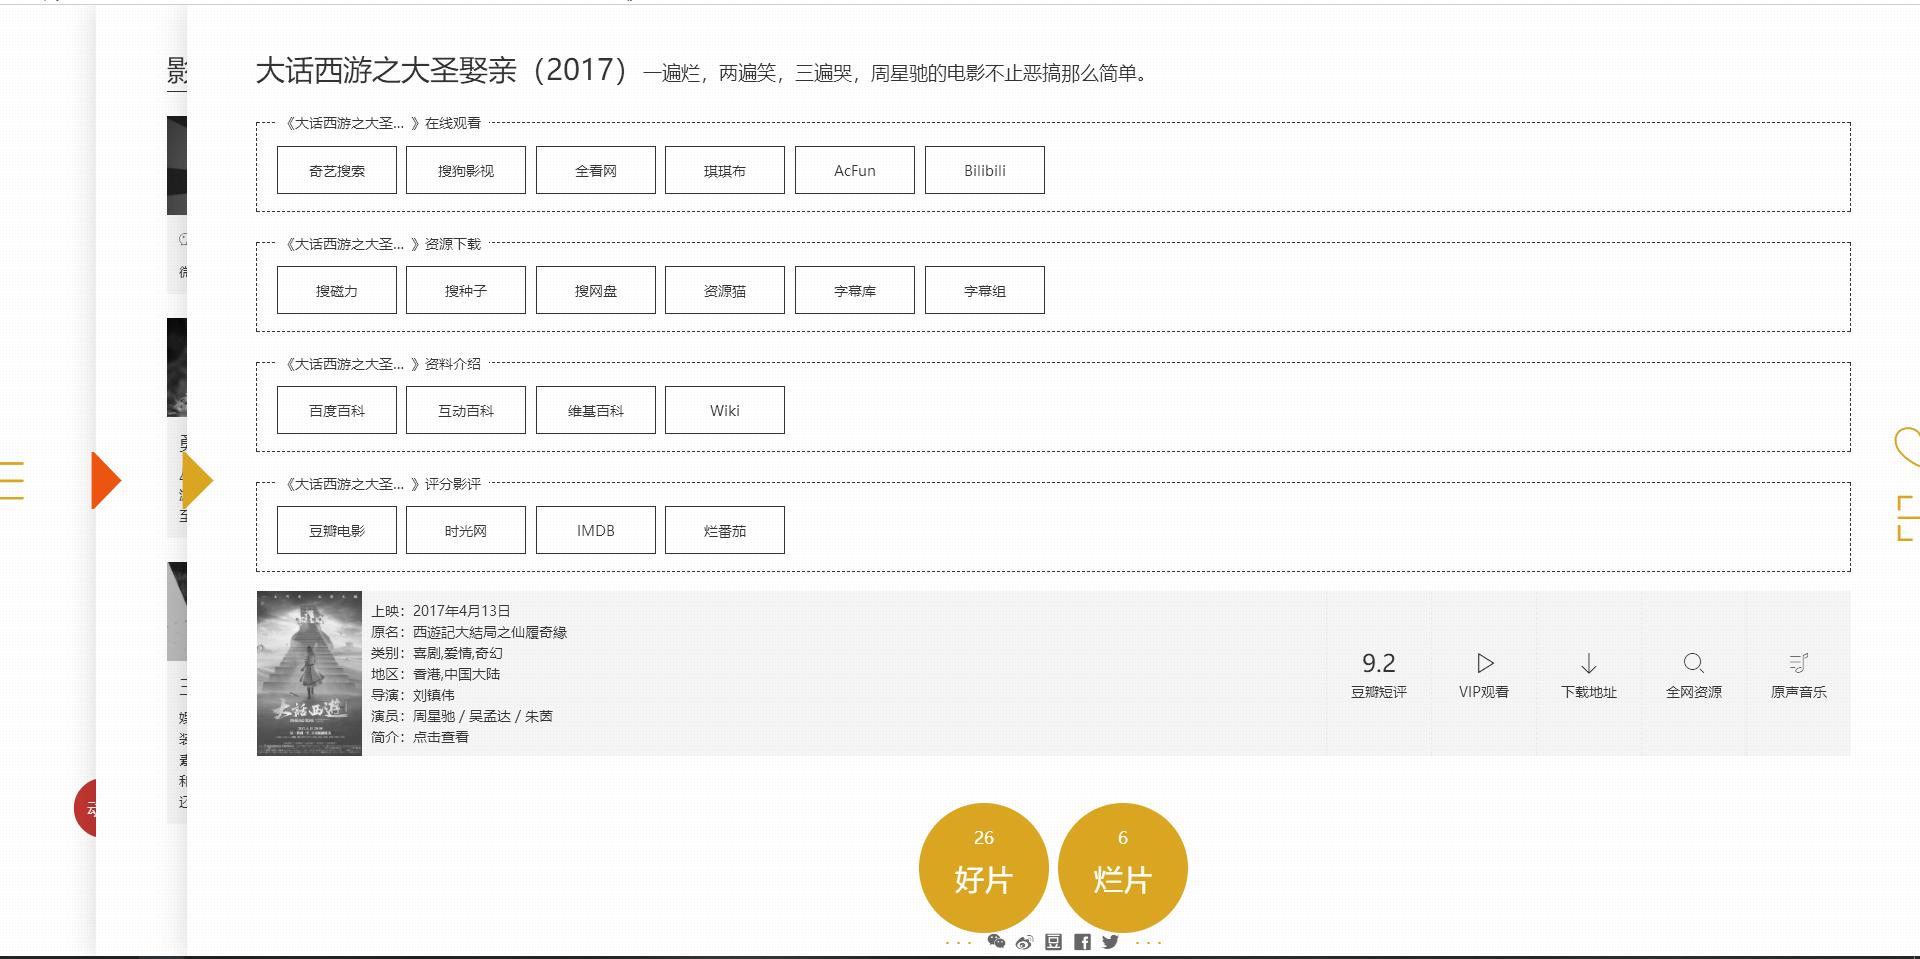
Task: Click the 下载地址 download arrow icon
Action: point(1589,663)
